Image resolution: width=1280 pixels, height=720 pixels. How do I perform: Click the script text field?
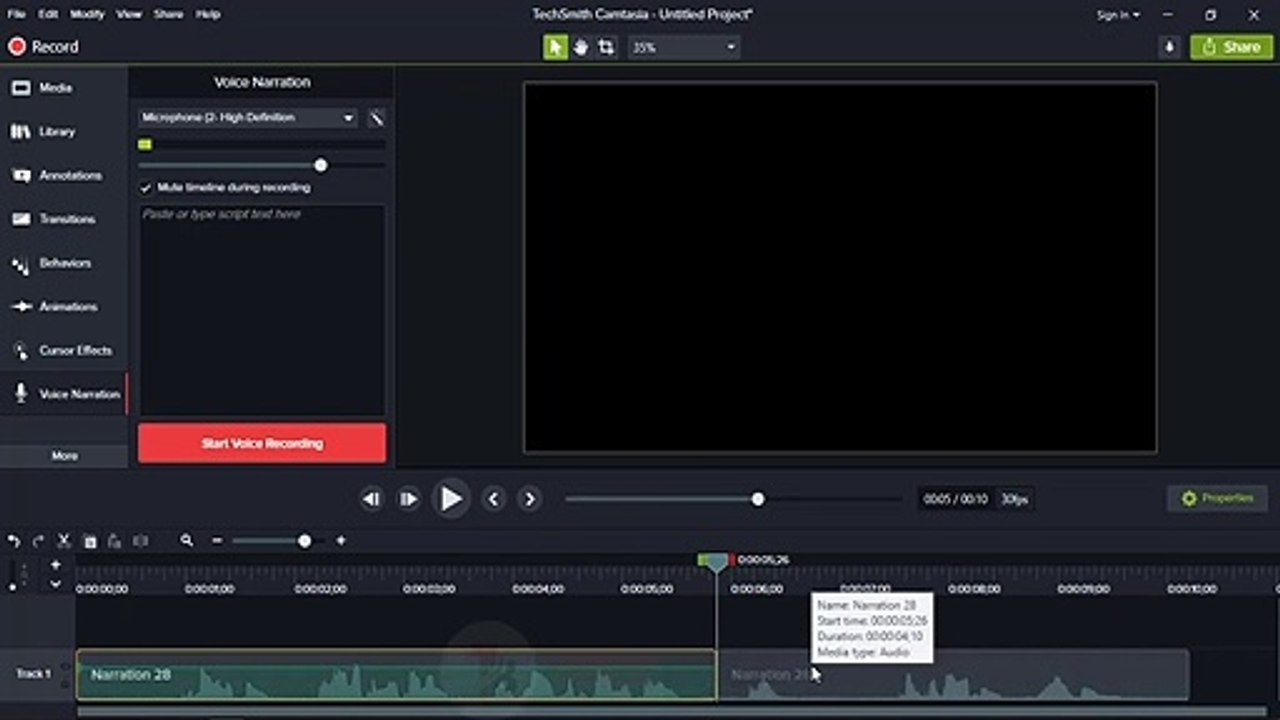pos(262,310)
